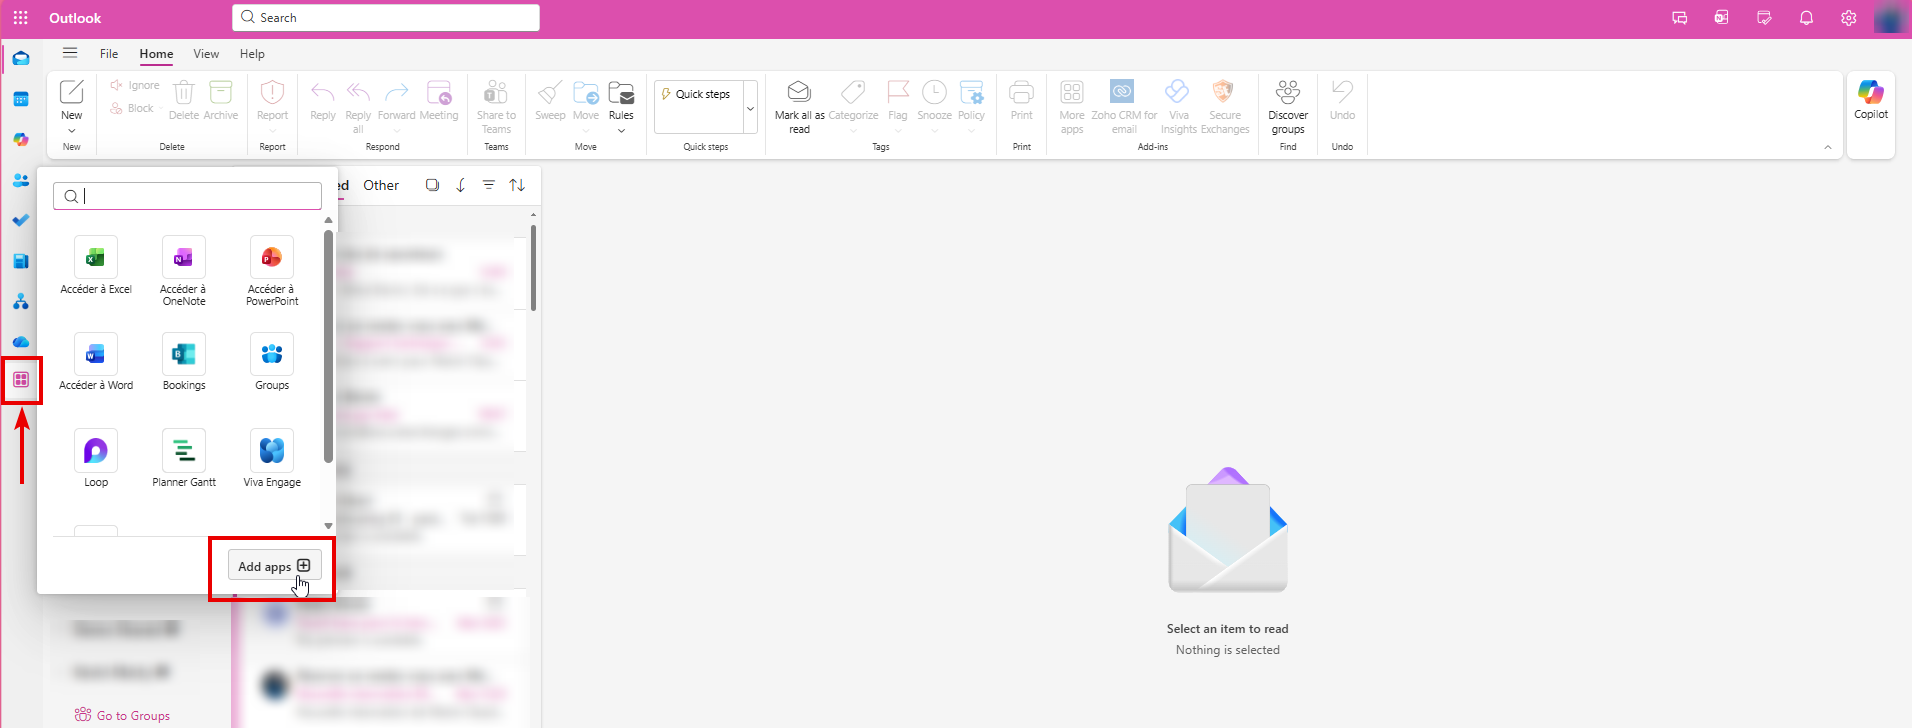Viewport: 1912px width, 728px height.
Task: Open the File menu
Action: click(x=109, y=54)
